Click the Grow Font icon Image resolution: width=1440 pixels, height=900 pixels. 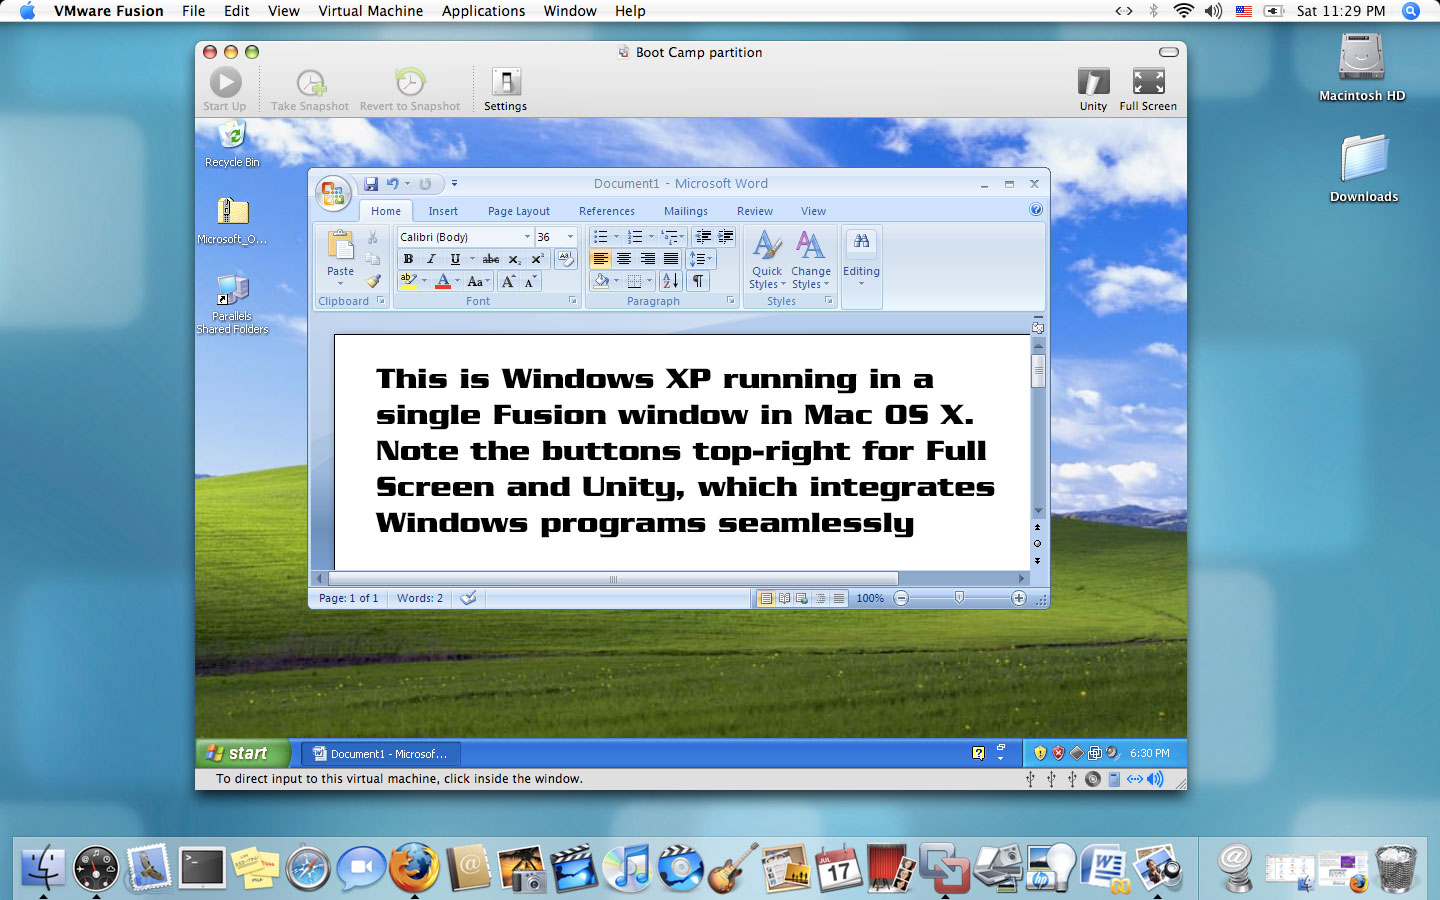pyautogui.click(x=508, y=282)
